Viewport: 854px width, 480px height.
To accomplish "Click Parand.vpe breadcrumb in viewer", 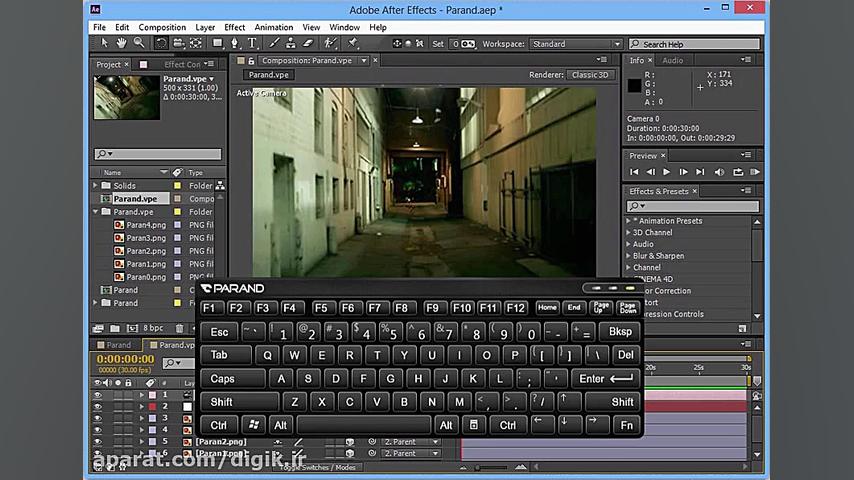I will click(269, 75).
